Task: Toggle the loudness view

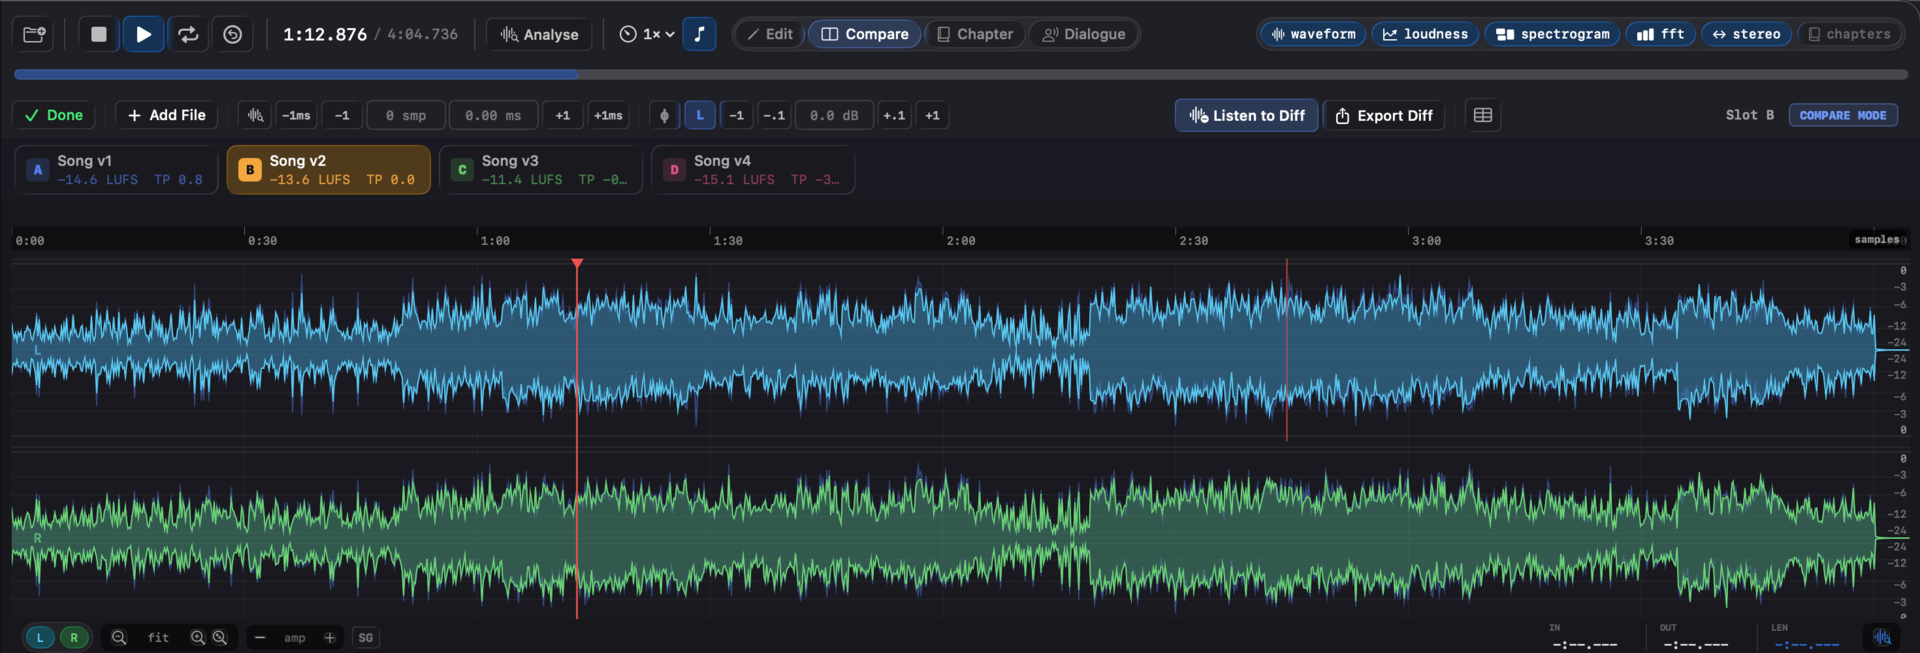Action: click(x=1425, y=34)
